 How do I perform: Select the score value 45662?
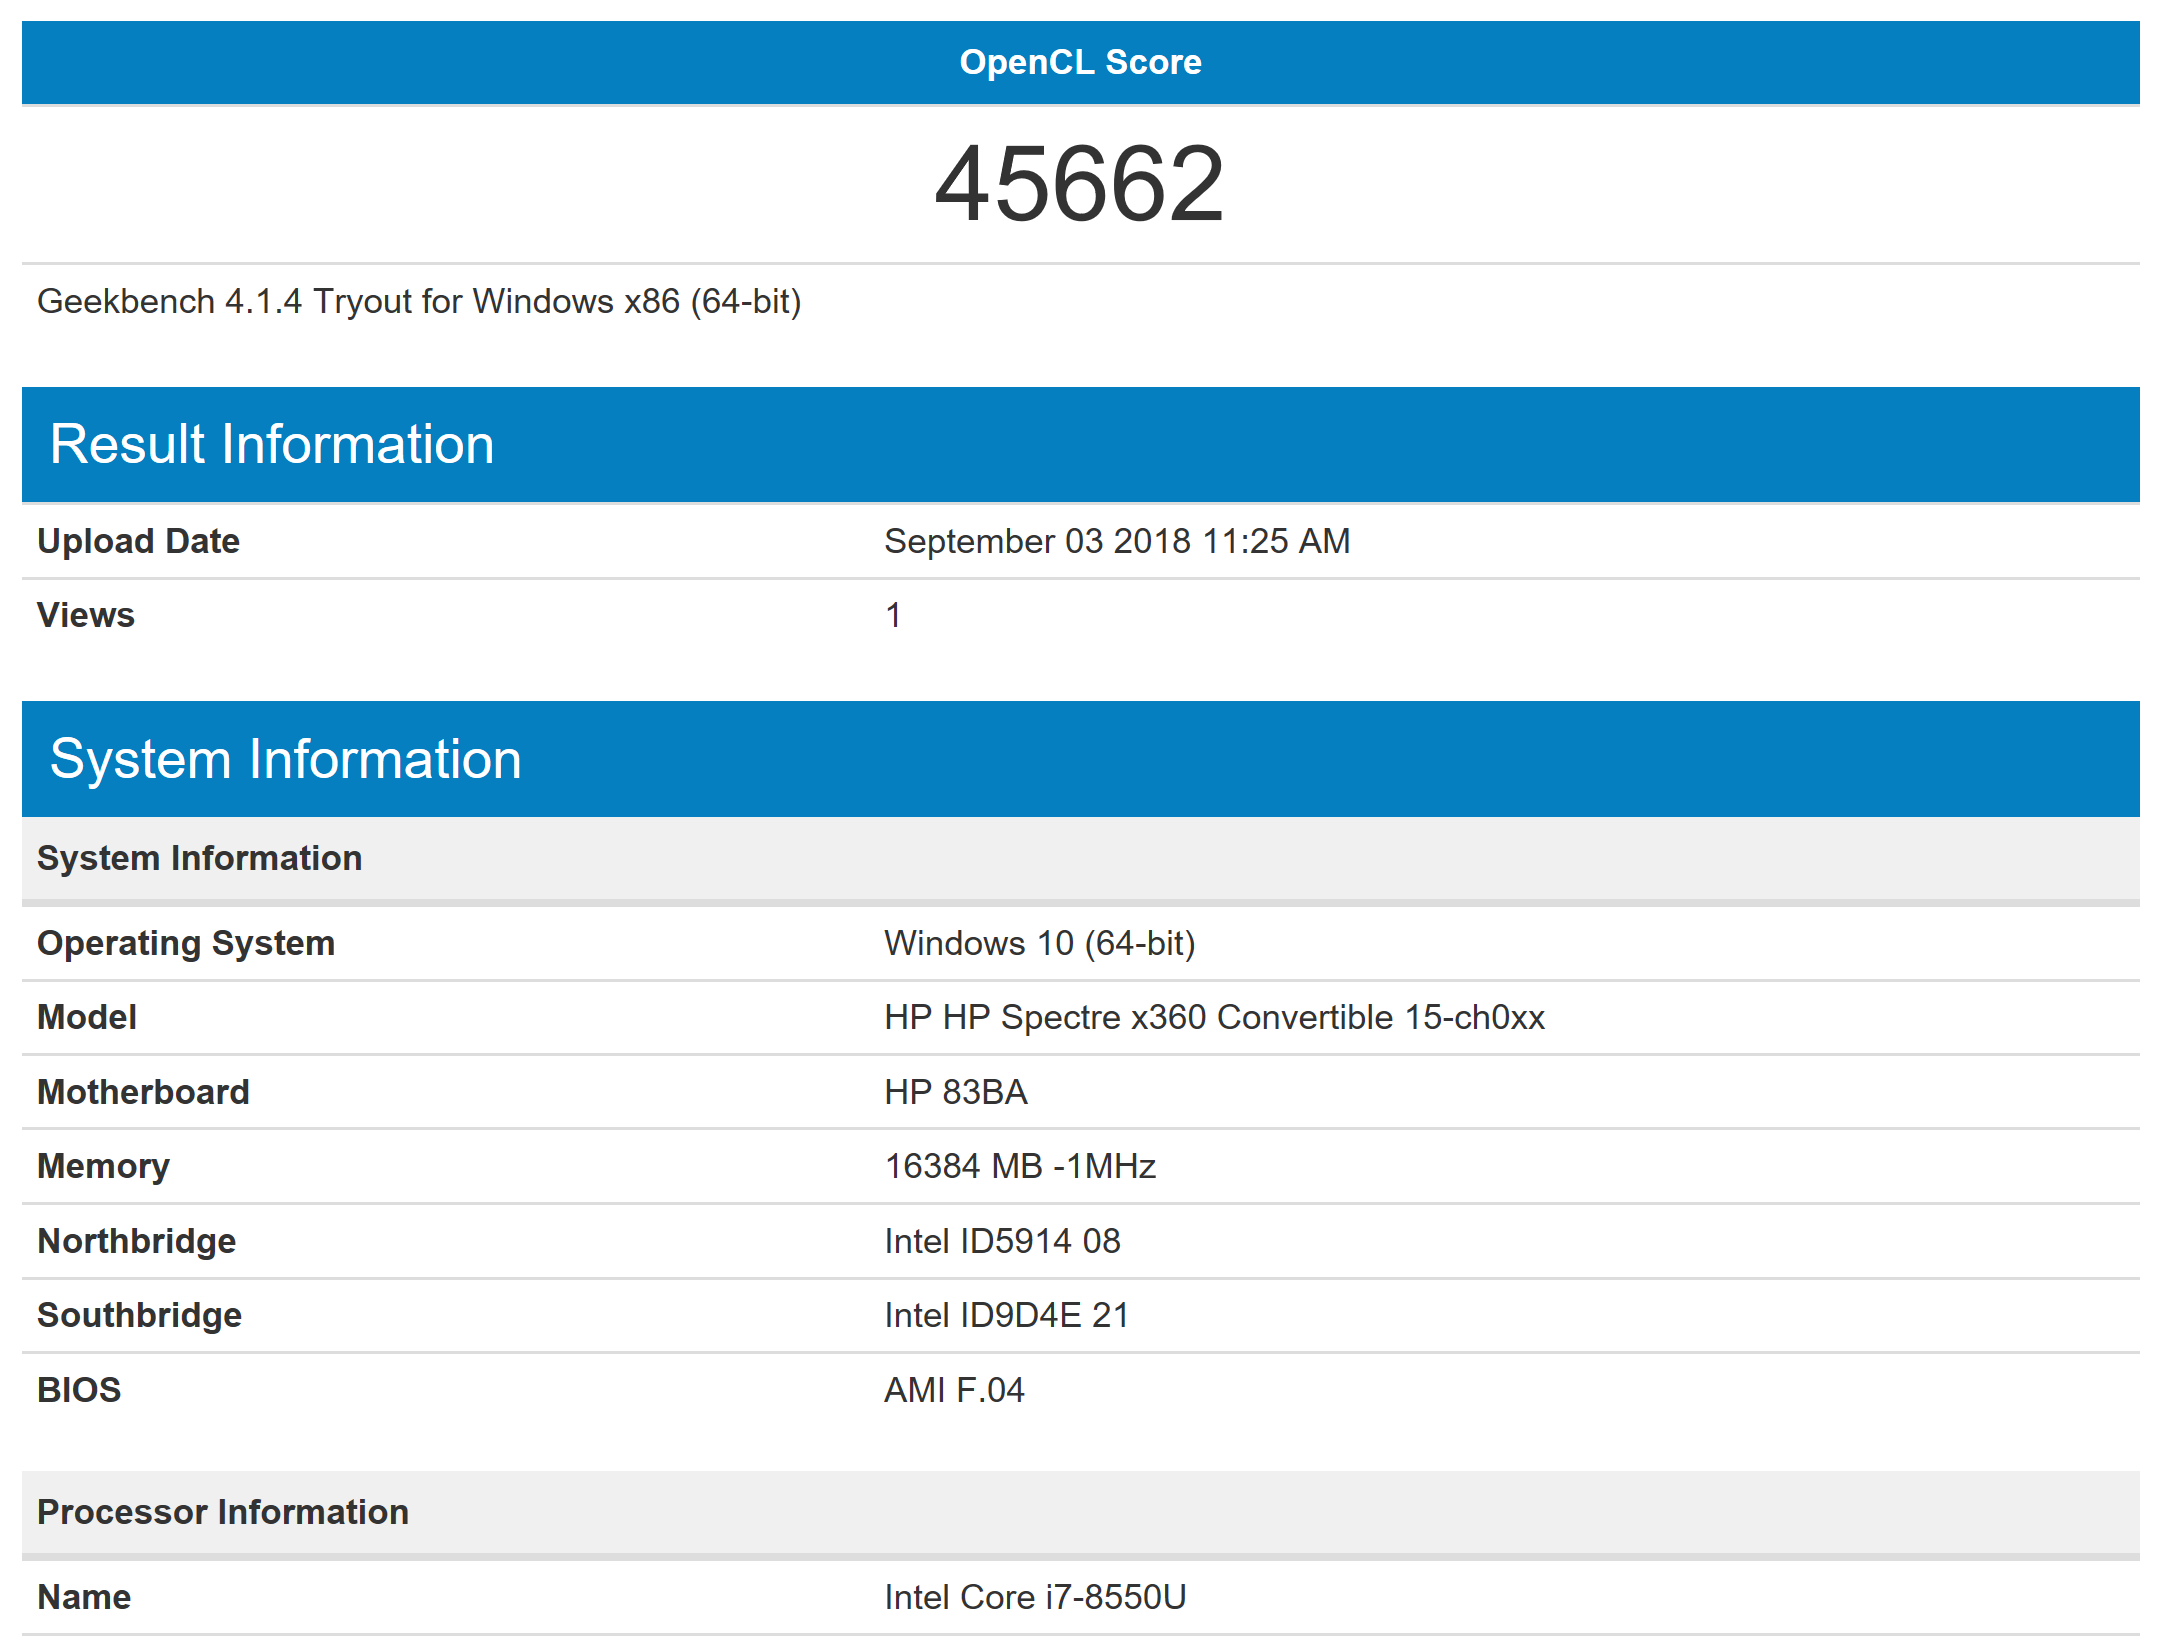tap(1080, 184)
